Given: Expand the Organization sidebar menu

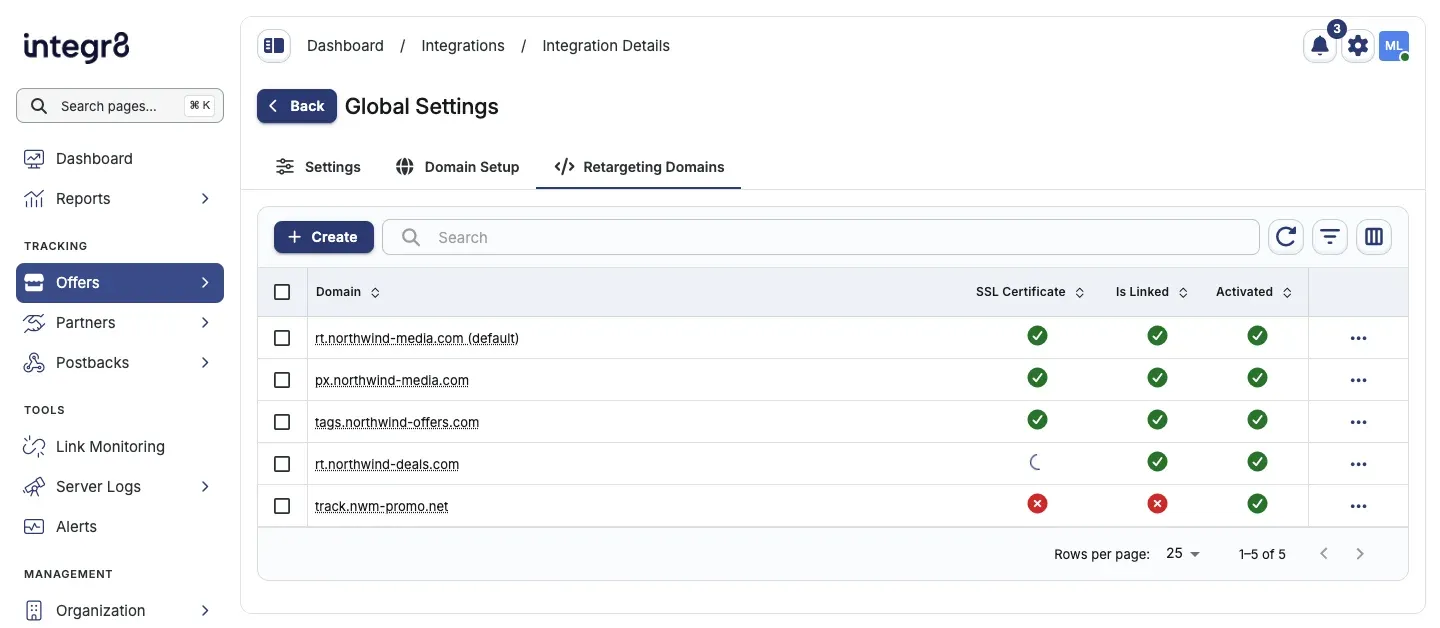Looking at the screenshot, I should click(x=120, y=610).
